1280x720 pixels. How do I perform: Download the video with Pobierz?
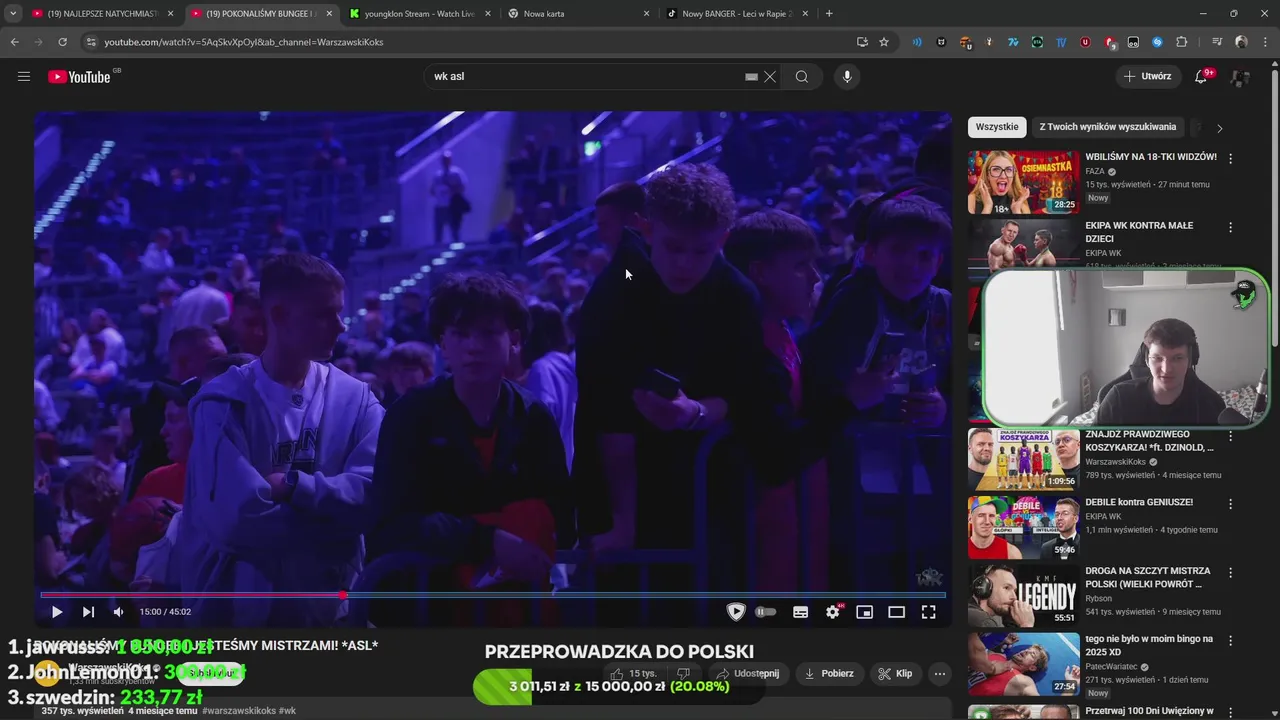click(x=830, y=674)
